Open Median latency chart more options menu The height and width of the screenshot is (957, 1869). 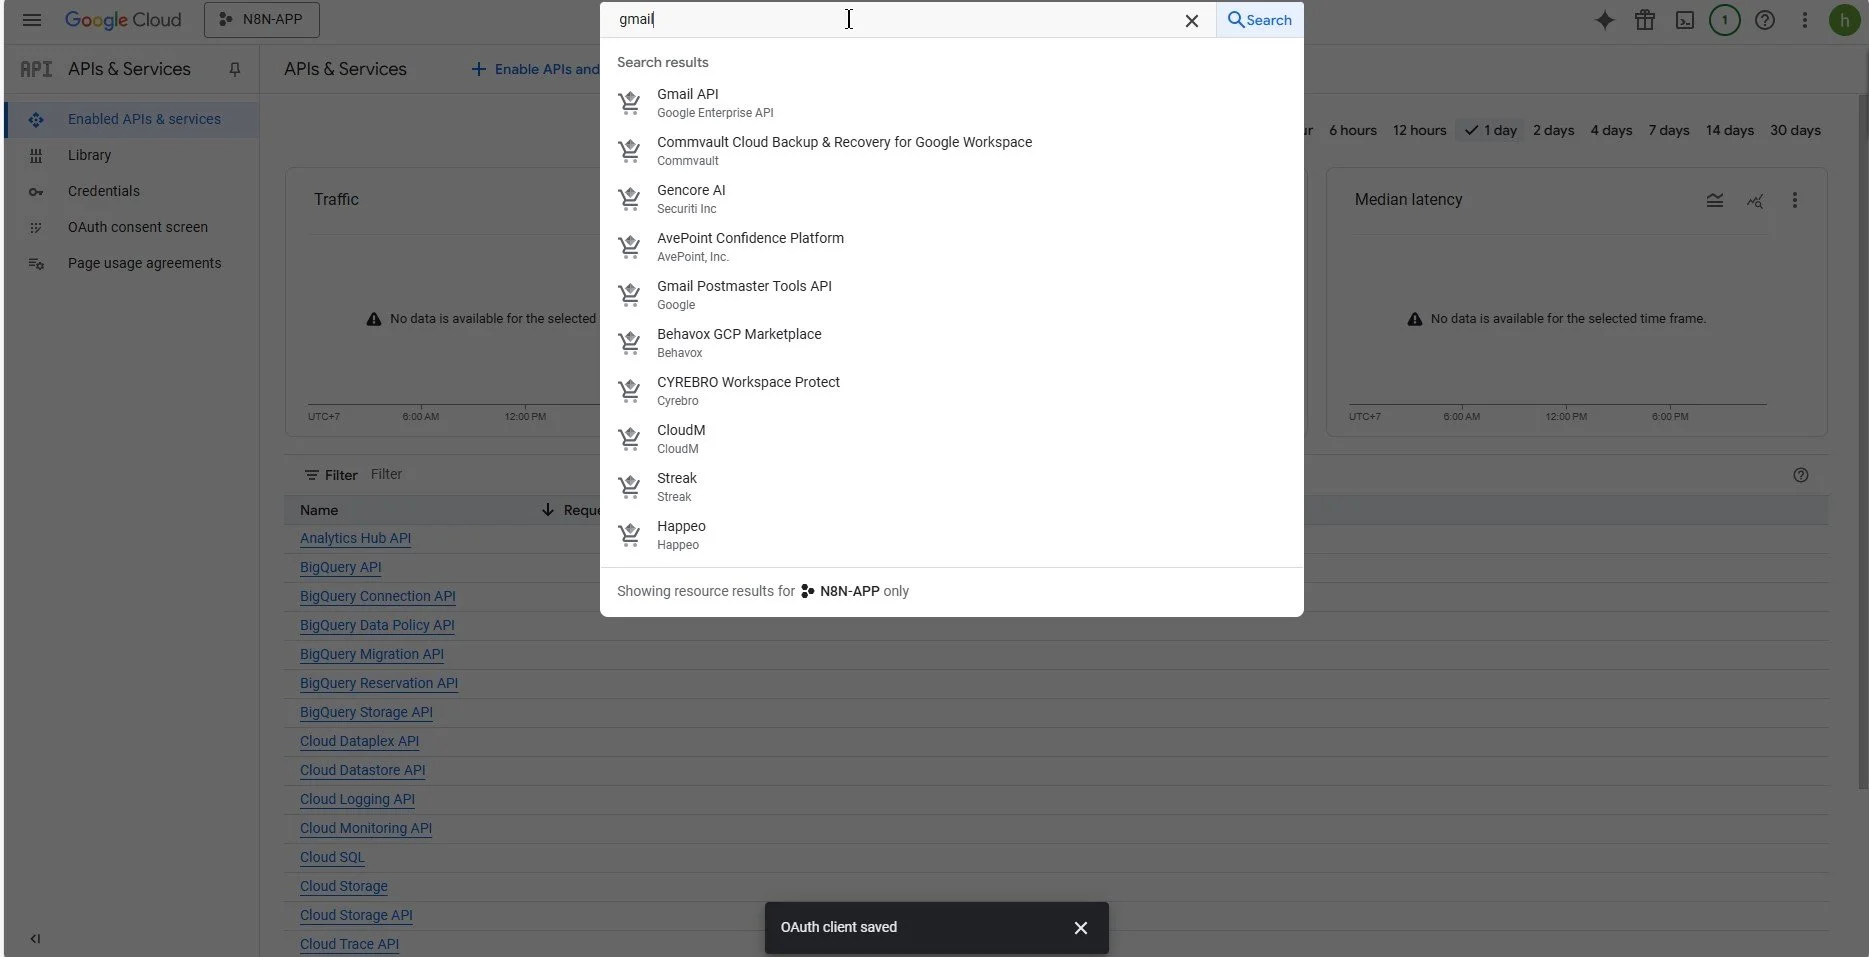pyautogui.click(x=1795, y=200)
